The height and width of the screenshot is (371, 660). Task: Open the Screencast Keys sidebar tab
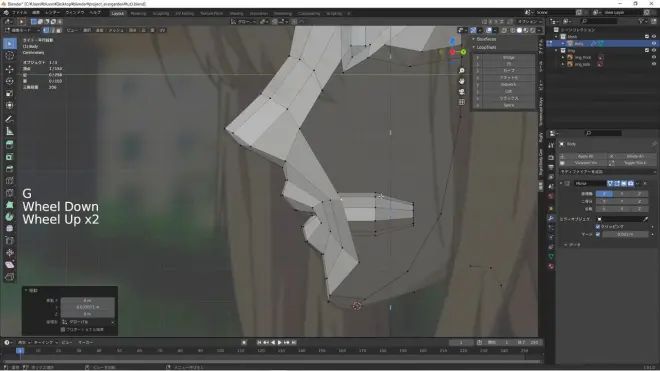point(541,112)
